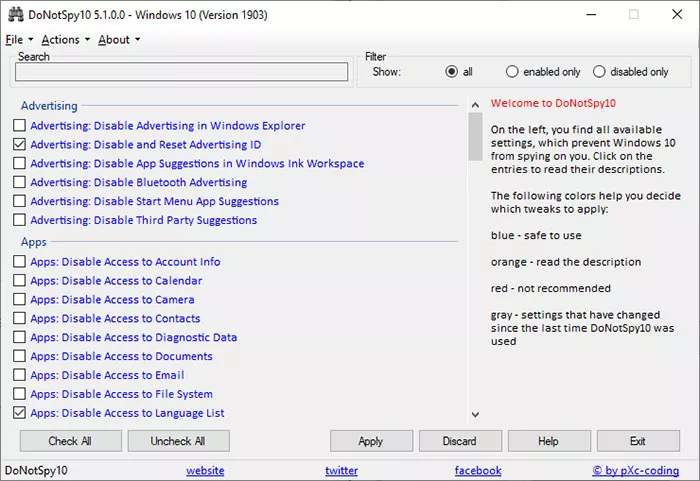Apply the selected tweaks
The width and height of the screenshot is (700, 481).
coord(371,441)
